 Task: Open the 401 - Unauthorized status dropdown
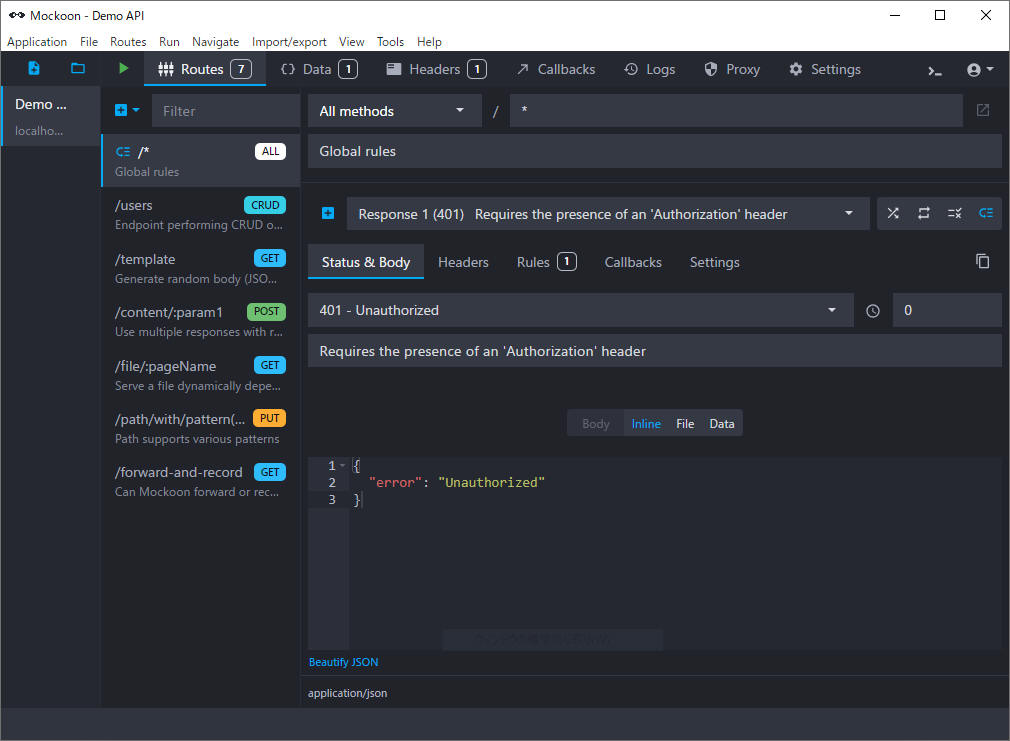coord(579,310)
